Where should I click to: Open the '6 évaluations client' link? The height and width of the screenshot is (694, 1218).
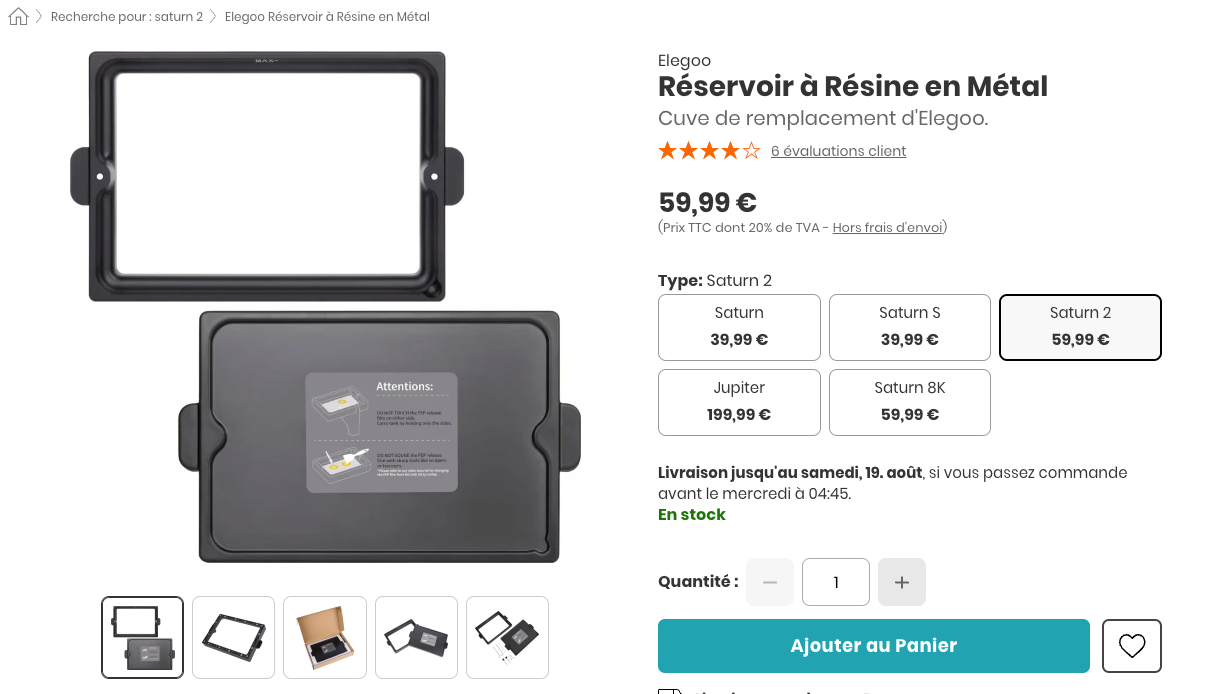[838, 151]
